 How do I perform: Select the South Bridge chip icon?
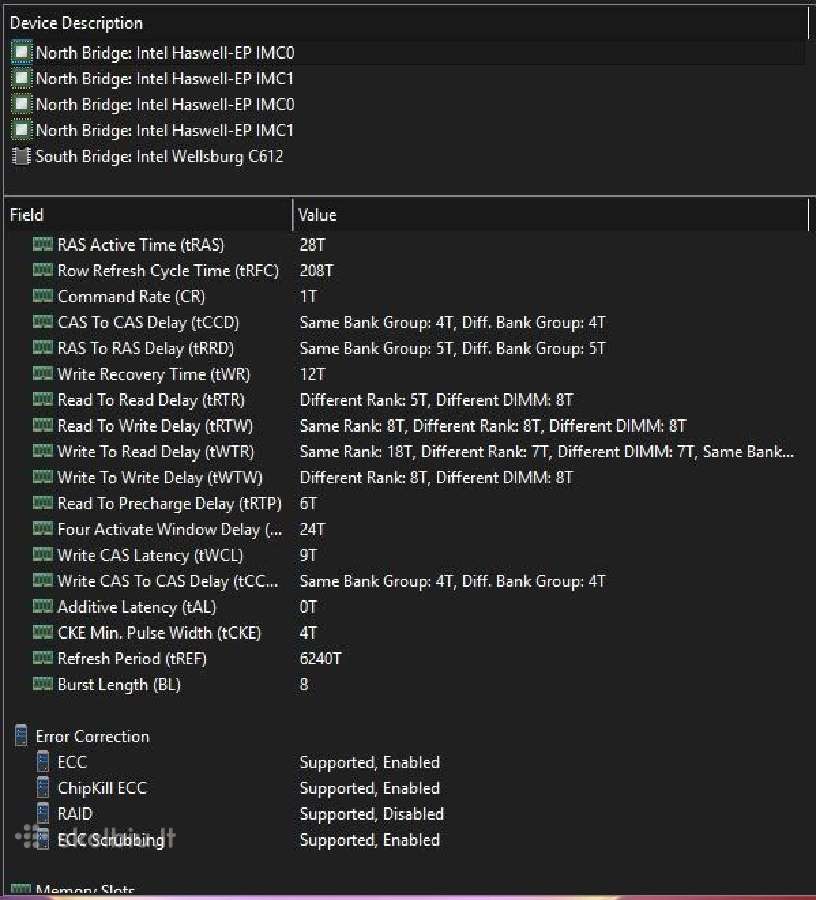[x=21, y=156]
